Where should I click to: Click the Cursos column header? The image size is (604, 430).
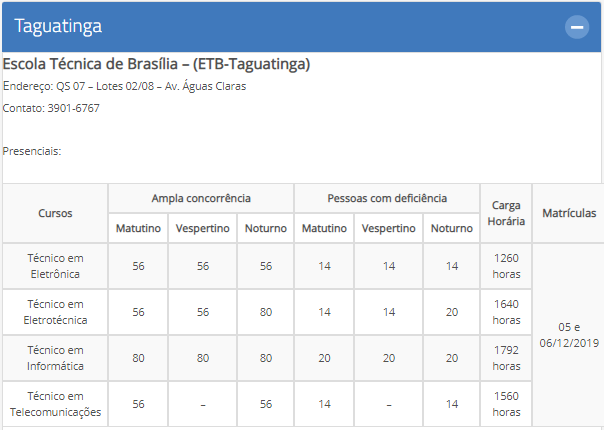(55, 213)
